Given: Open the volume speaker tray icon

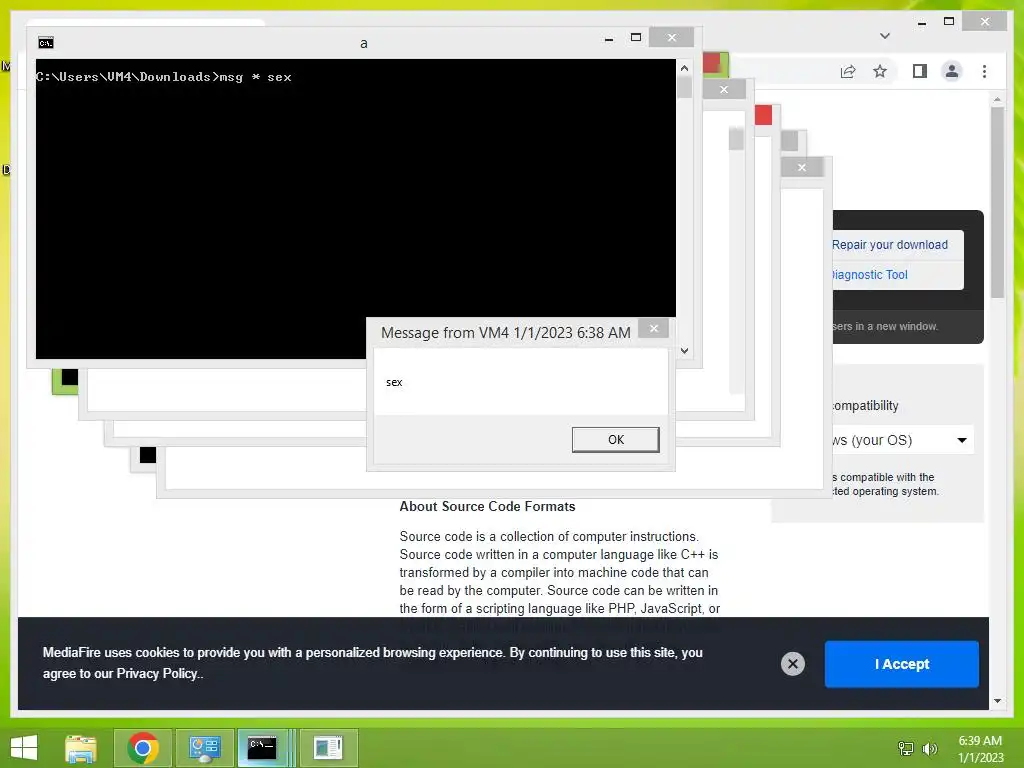Looking at the screenshot, I should coord(929,748).
